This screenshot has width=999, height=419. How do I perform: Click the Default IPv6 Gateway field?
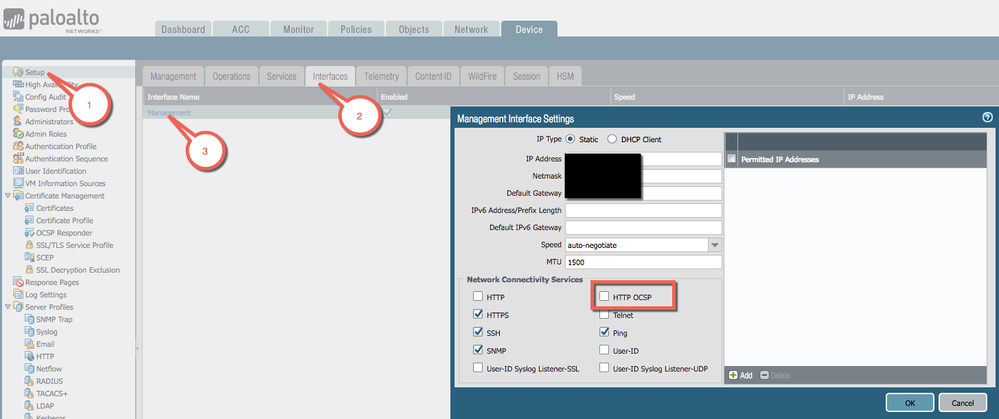coord(643,228)
